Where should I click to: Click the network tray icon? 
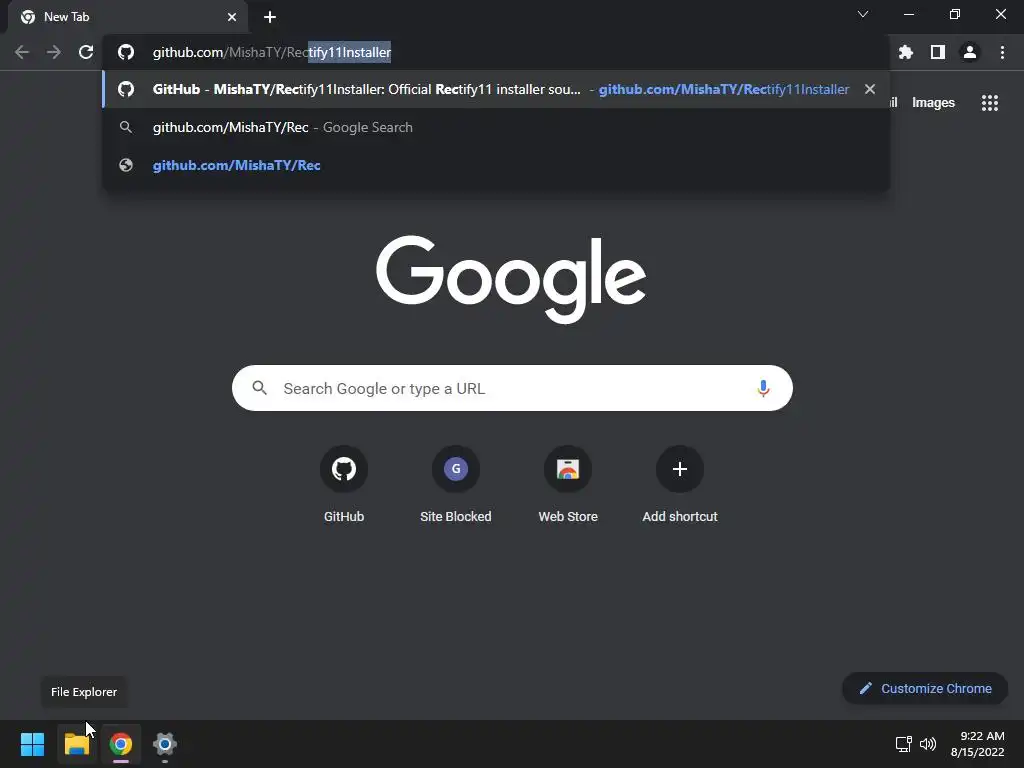[x=904, y=744]
